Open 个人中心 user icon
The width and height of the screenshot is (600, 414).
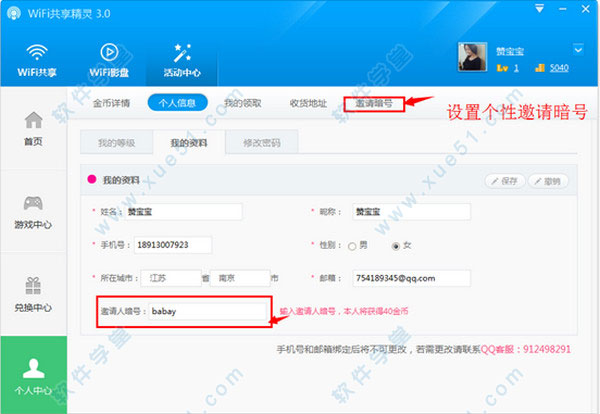pyautogui.click(x=34, y=368)
